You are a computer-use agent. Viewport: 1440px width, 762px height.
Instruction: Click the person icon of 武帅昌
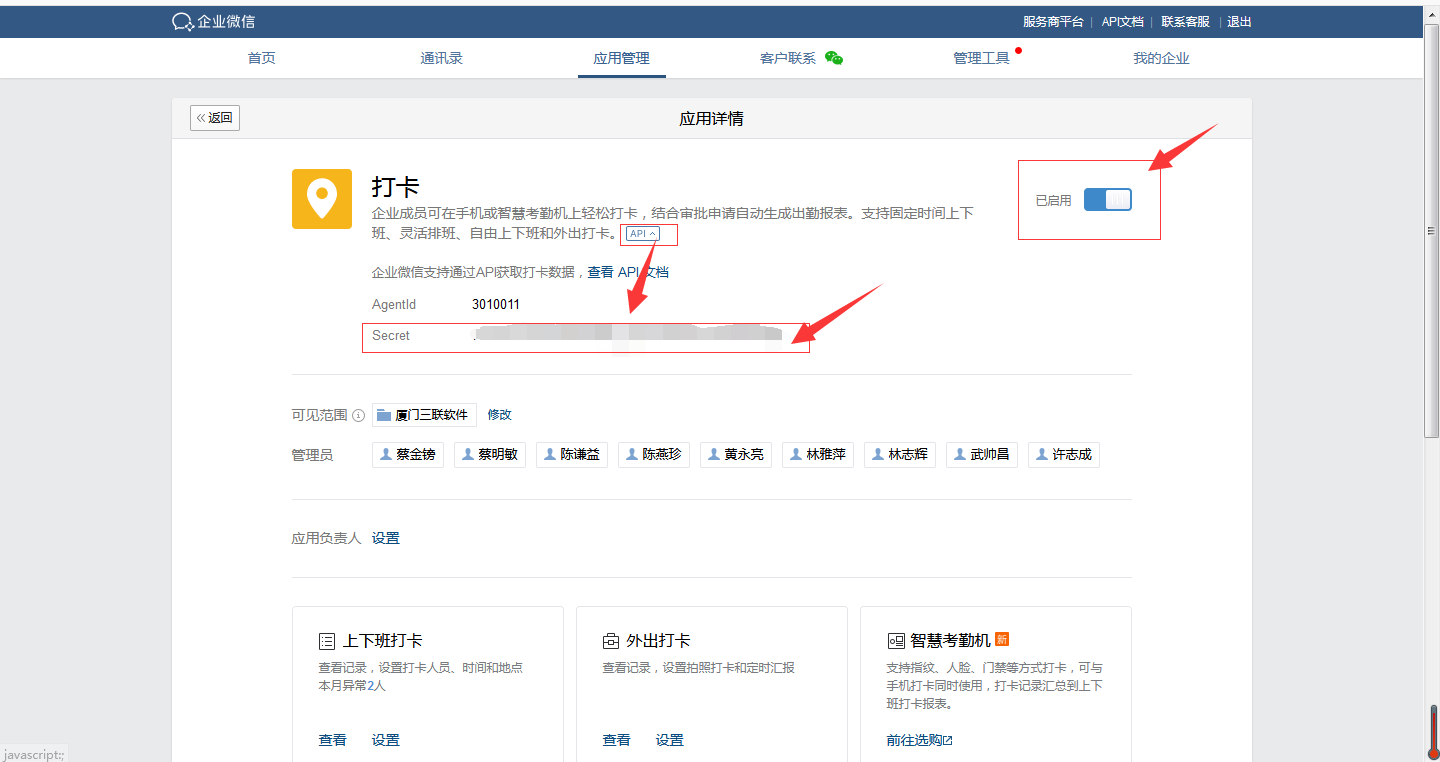point(959,454)
